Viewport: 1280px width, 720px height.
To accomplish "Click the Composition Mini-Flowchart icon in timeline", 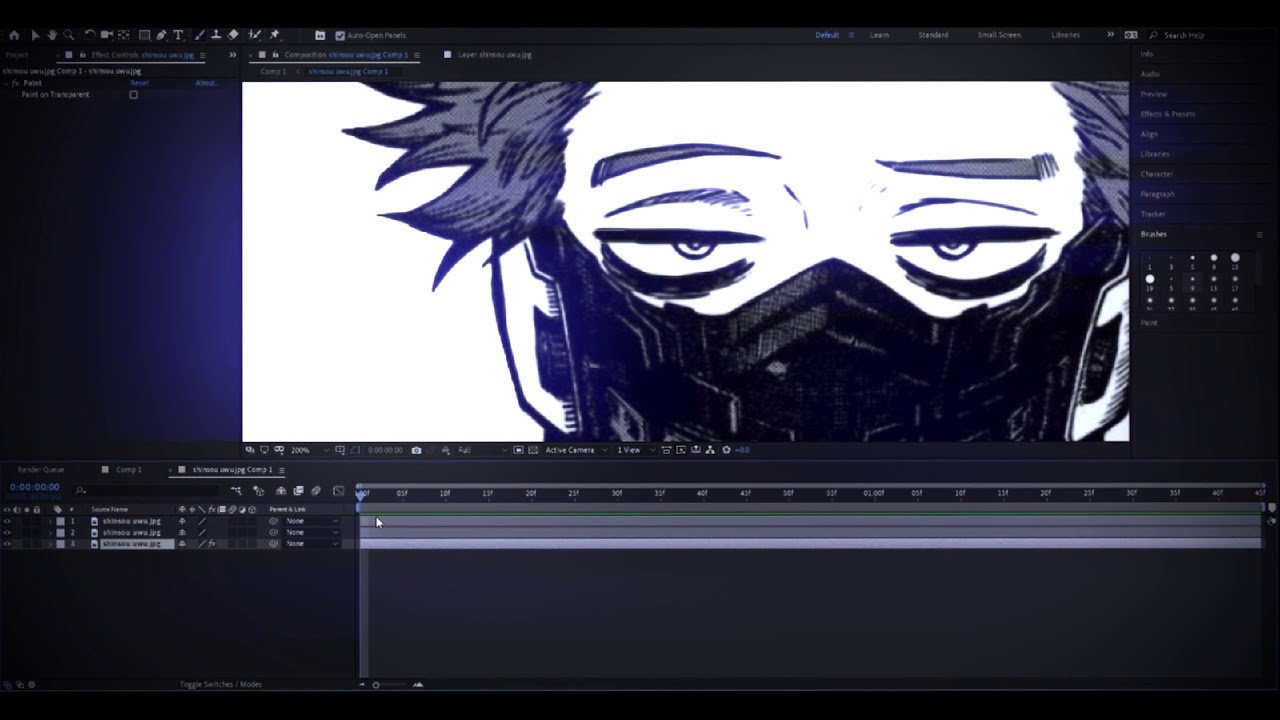I will click(x=236, y=491).
